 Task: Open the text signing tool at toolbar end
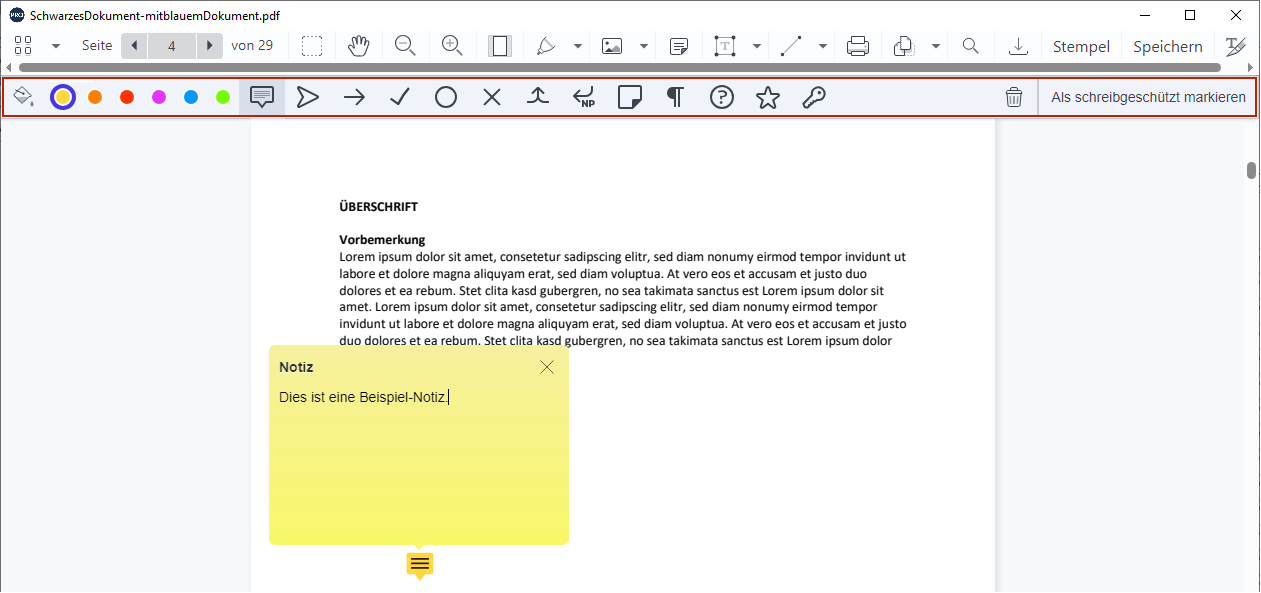click(x=1236, y=46)
